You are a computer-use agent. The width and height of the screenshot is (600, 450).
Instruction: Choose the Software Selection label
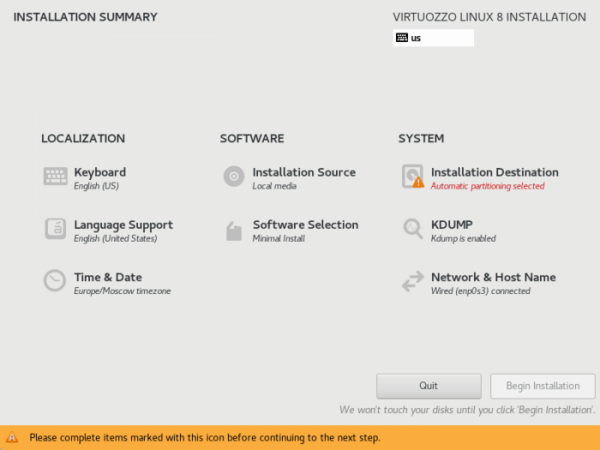coord(305,225)
